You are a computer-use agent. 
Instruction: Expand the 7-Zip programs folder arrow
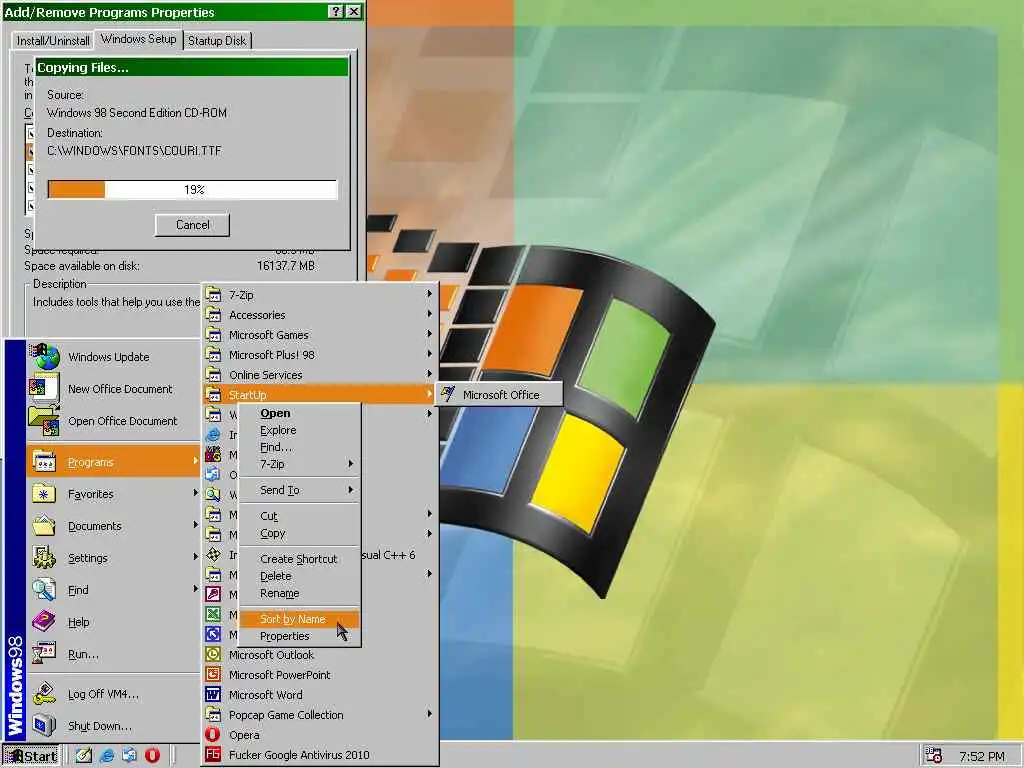[x=430, y=294]
